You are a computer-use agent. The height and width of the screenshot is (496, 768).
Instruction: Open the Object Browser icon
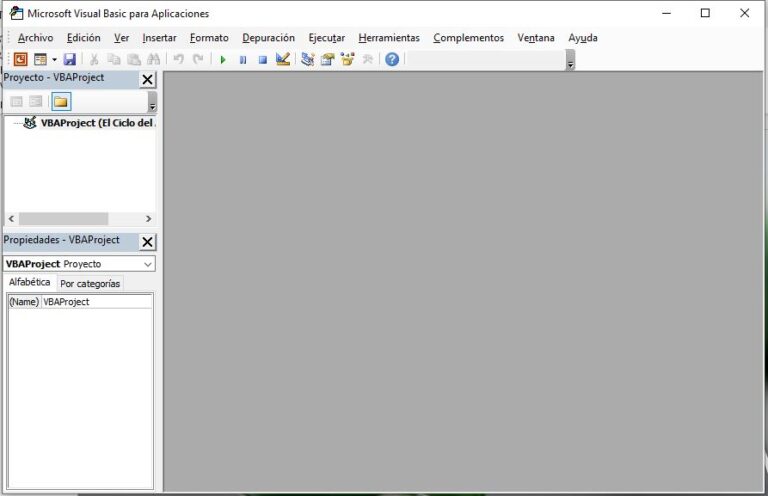[x=348, y=59]
